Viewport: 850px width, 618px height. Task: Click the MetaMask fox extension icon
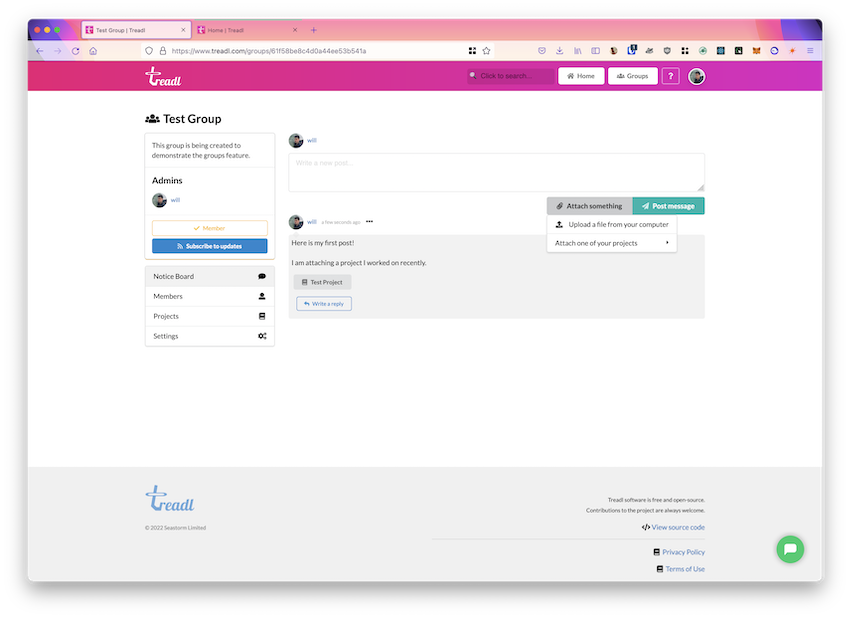coord(756,51)
